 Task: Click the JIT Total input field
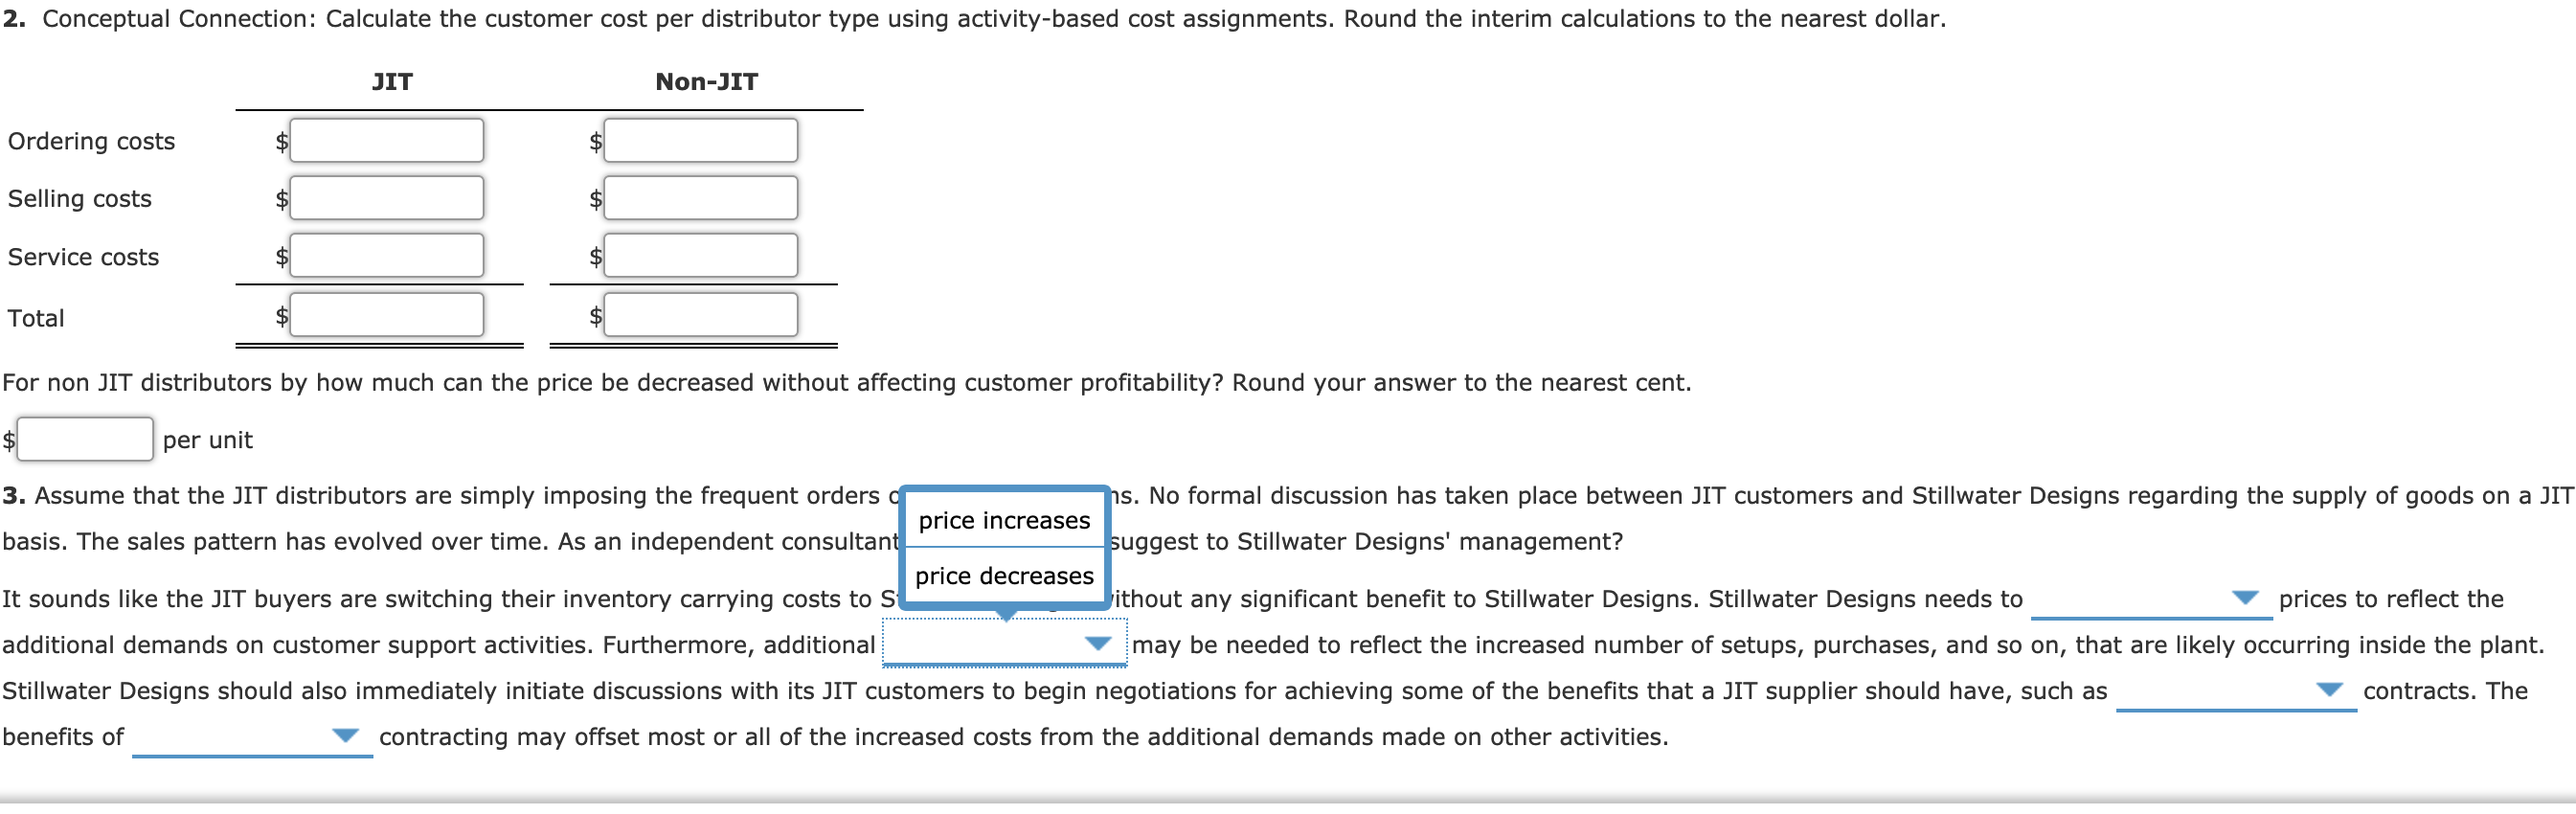[386, 315]
